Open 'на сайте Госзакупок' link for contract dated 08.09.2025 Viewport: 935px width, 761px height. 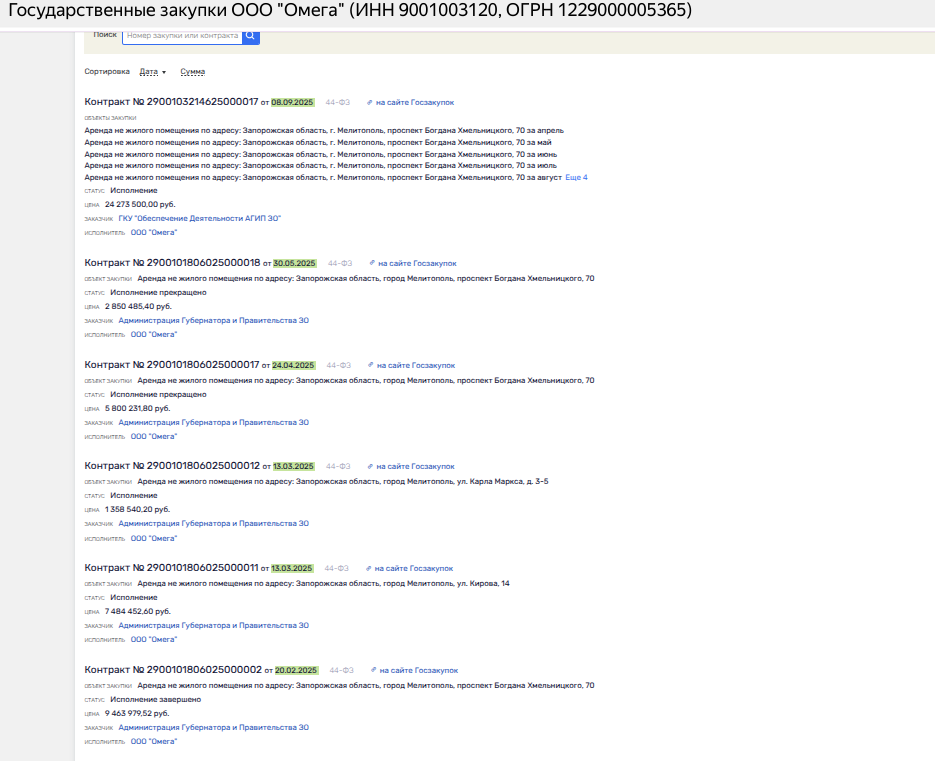(415, 102)
